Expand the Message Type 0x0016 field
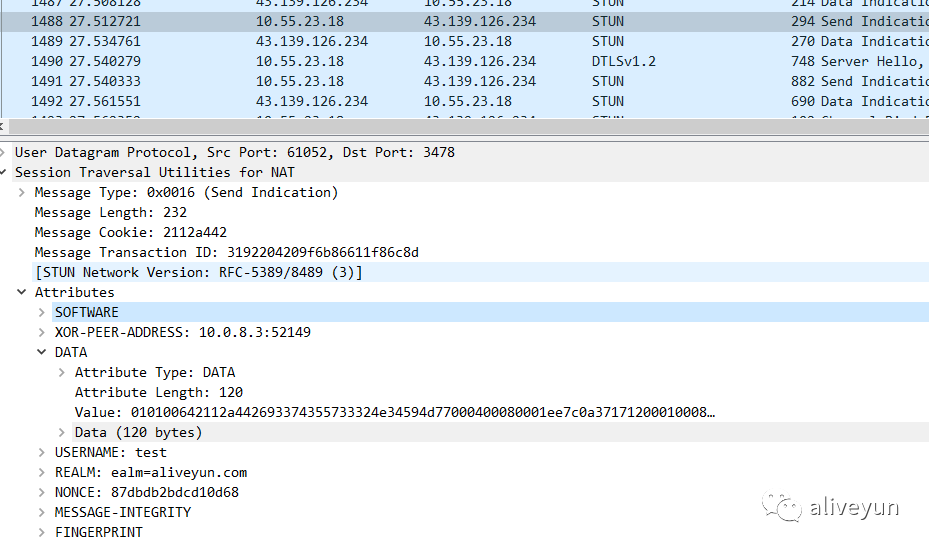 tap(22, 192)
